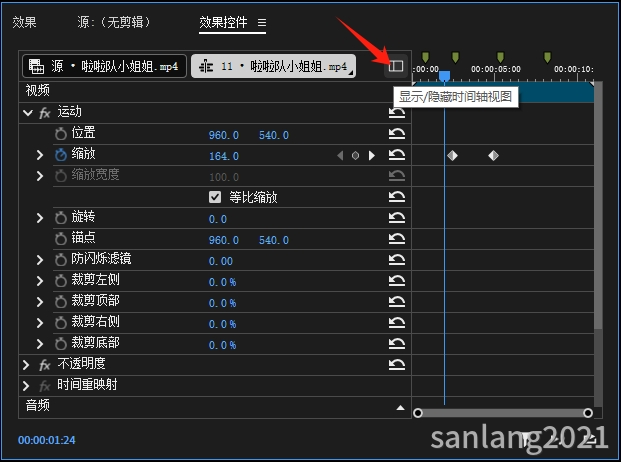
Task: Expand the 缩放宽度 property
Action: click(40, 176)
